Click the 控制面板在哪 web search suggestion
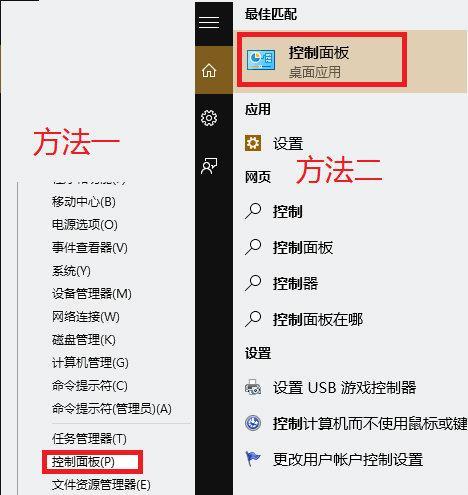The height and width of the screenshot is (495, 468). pyautogui.click(x=318, y=319)
